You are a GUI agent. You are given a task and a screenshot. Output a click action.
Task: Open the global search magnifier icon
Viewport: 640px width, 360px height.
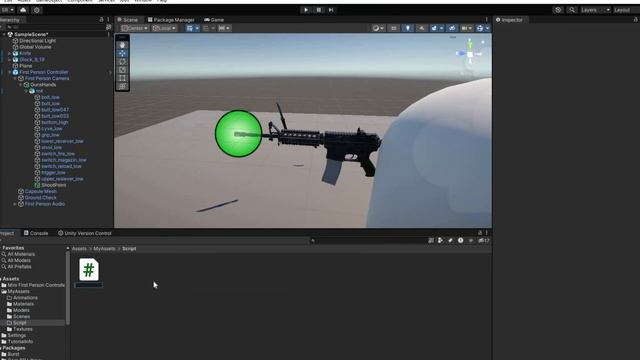tap(571, 10)
